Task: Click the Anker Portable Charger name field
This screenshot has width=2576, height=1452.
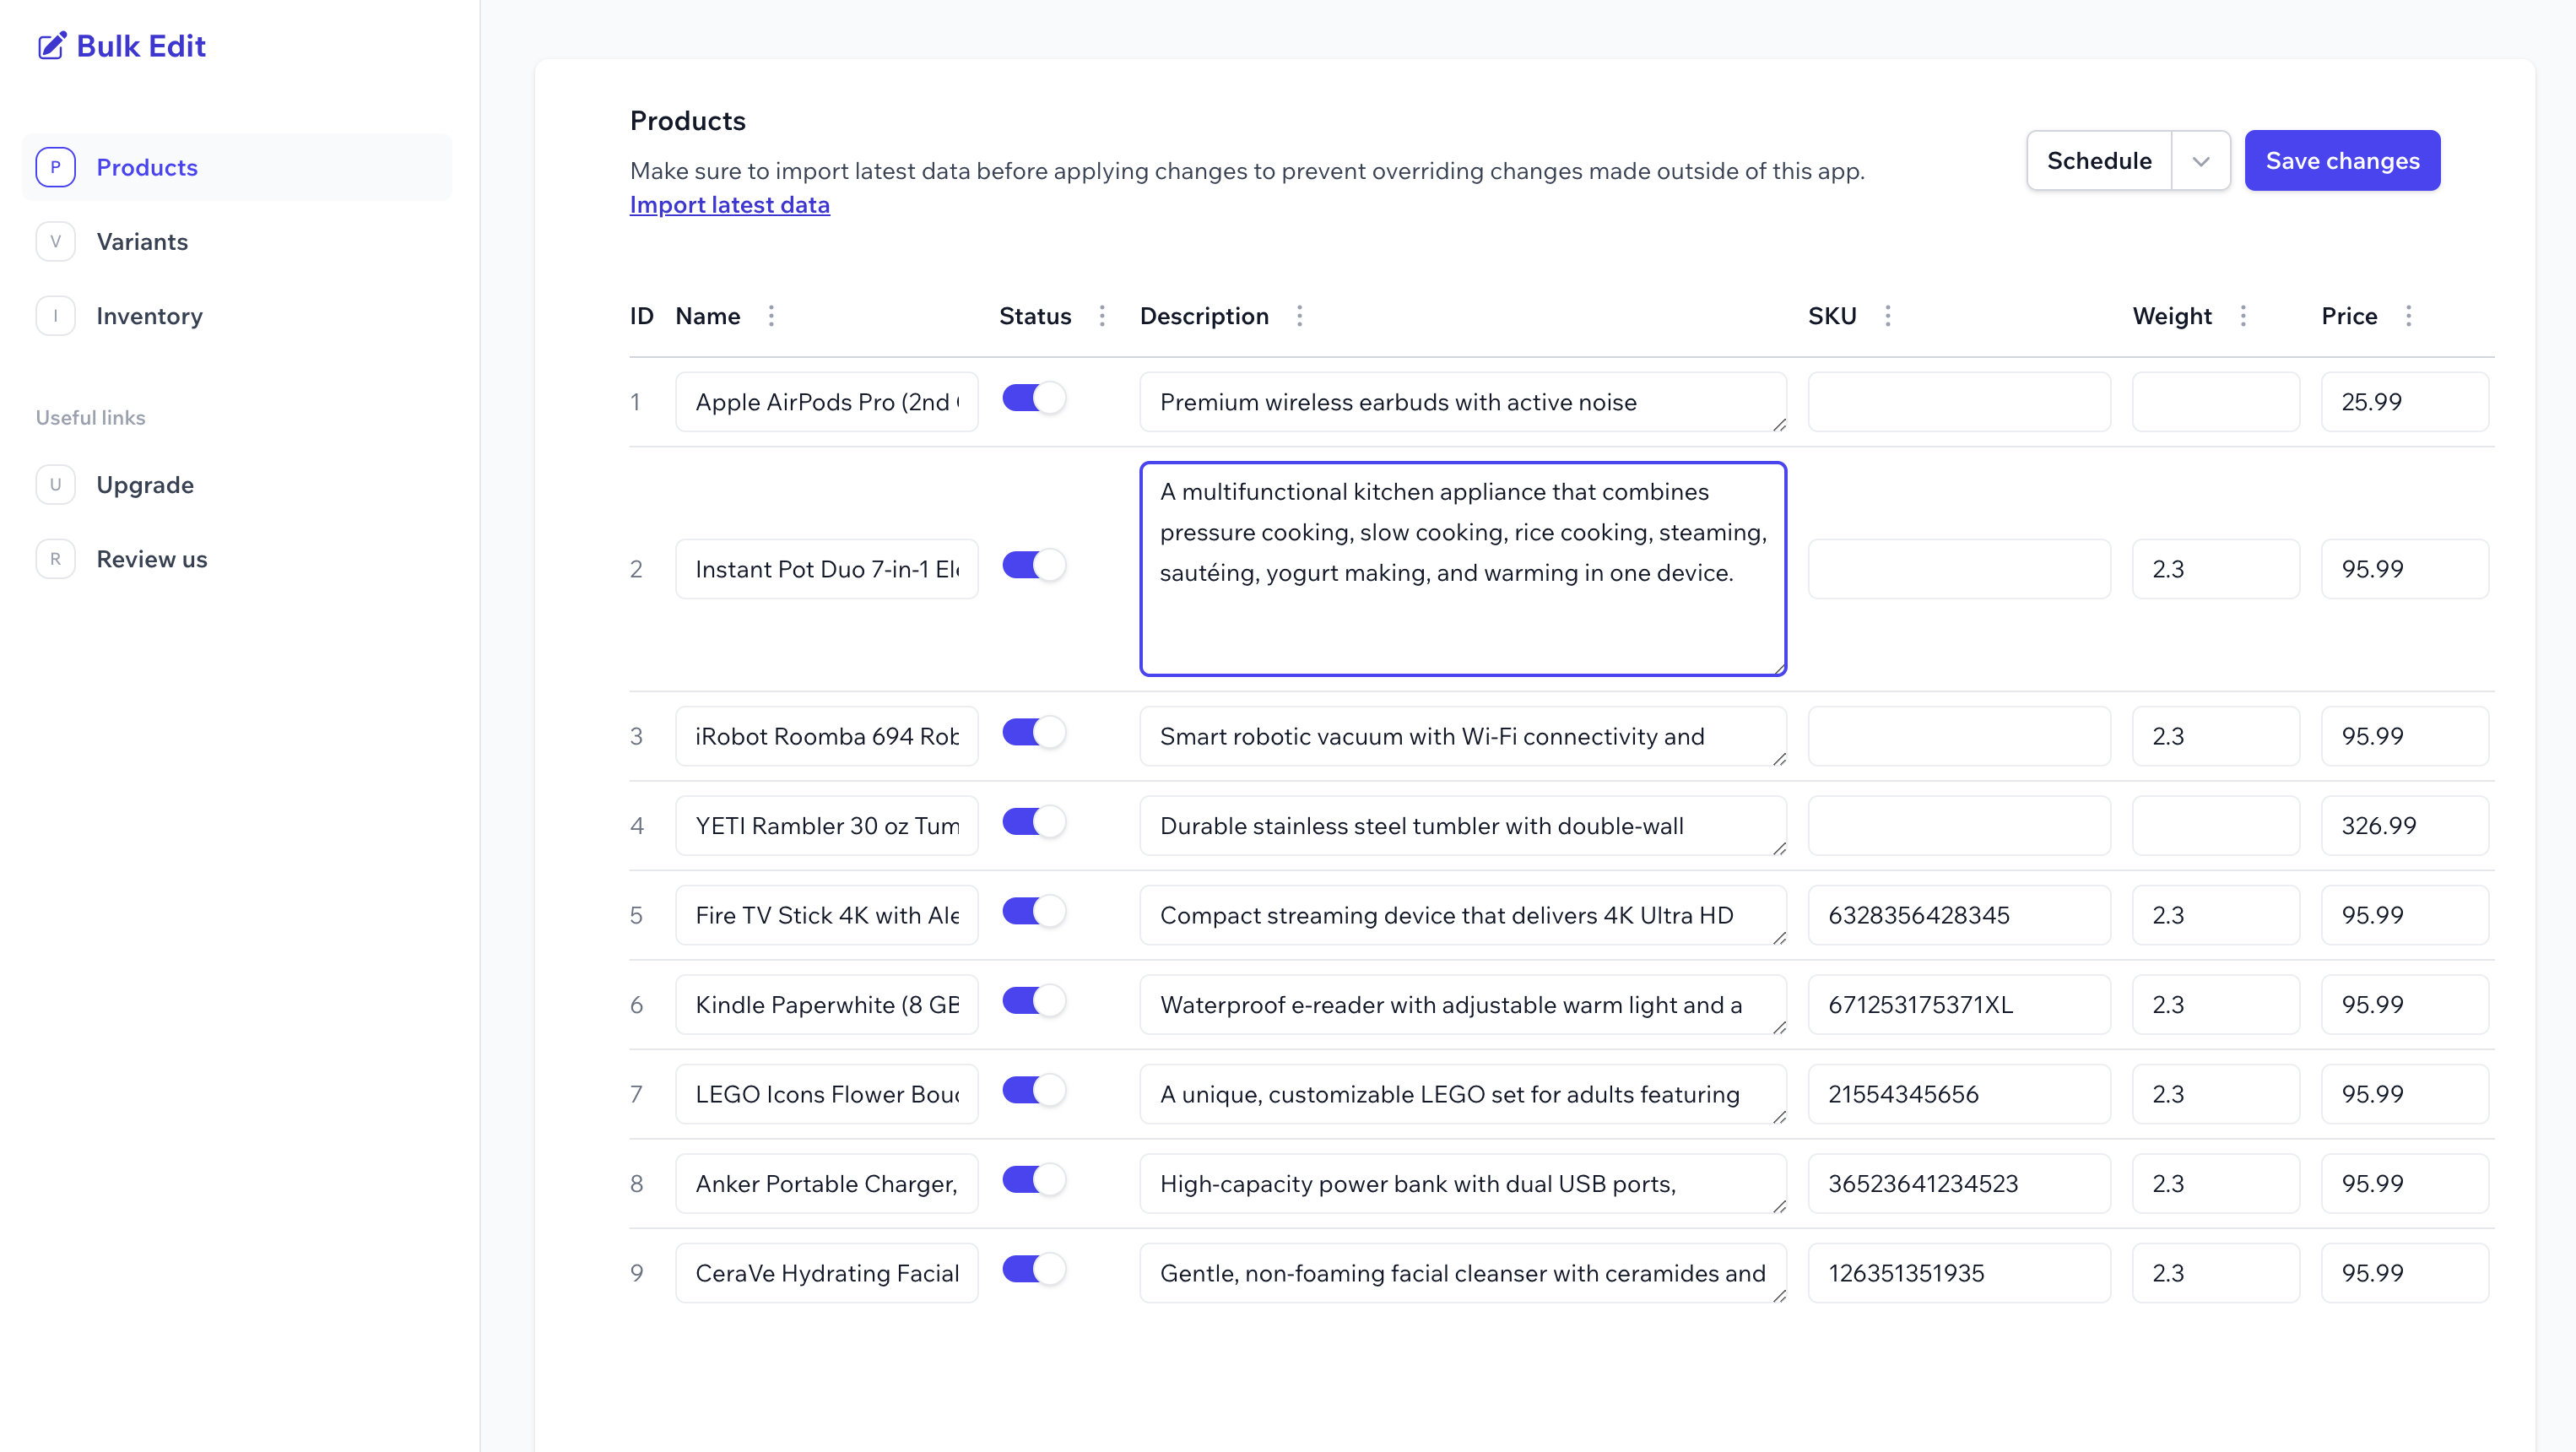Action: pos(827,1184)
